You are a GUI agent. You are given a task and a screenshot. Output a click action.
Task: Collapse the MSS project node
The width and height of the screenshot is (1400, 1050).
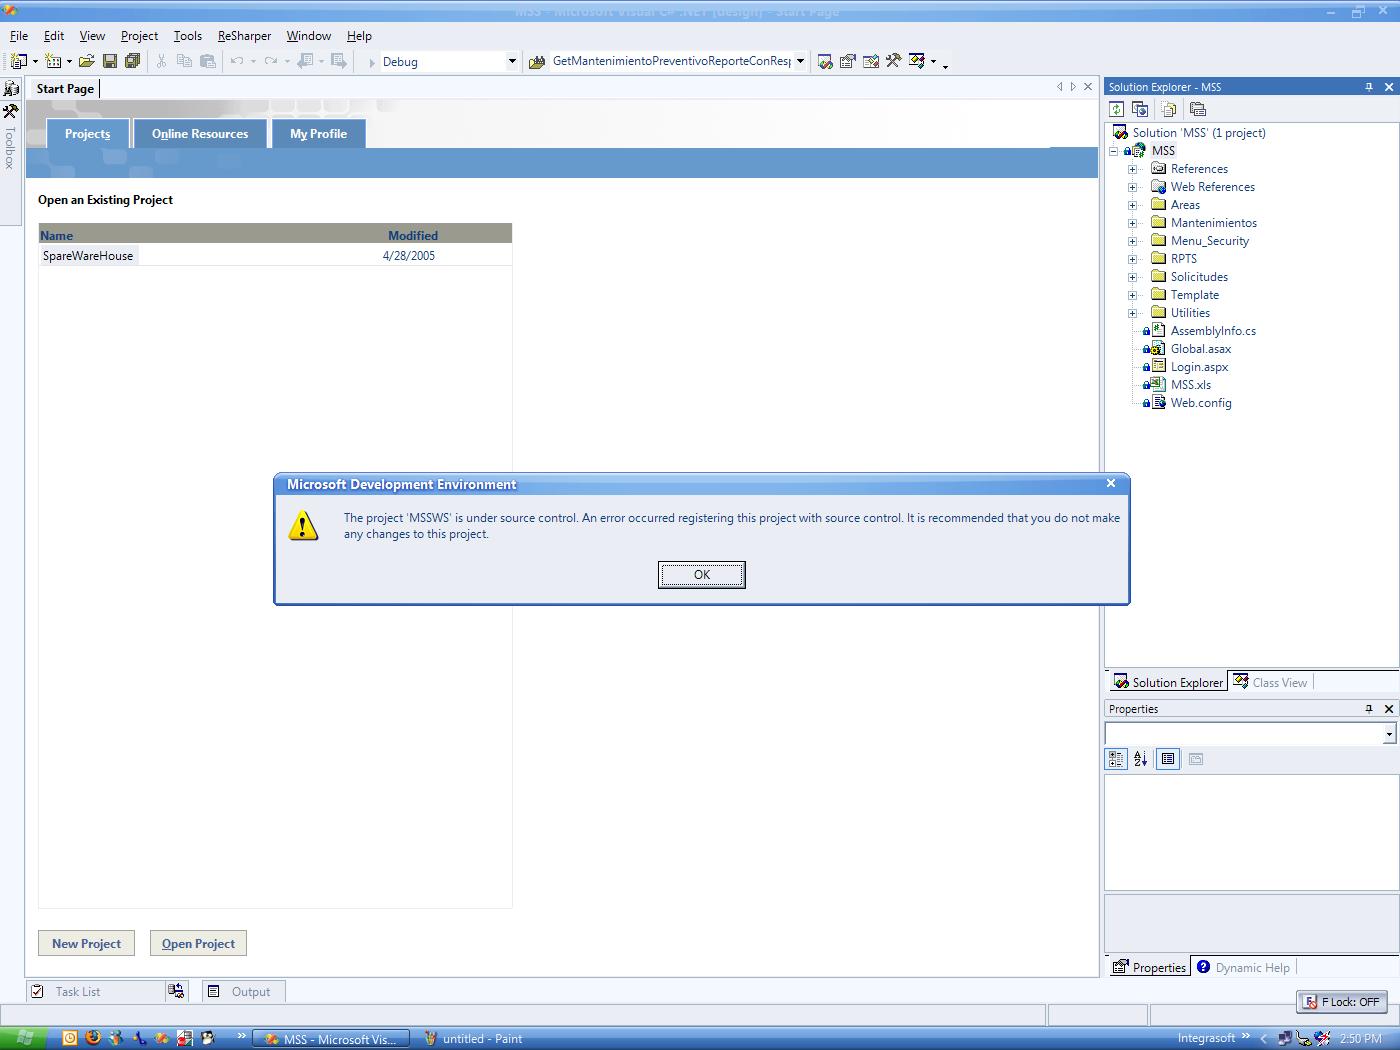coord(1114,151)
